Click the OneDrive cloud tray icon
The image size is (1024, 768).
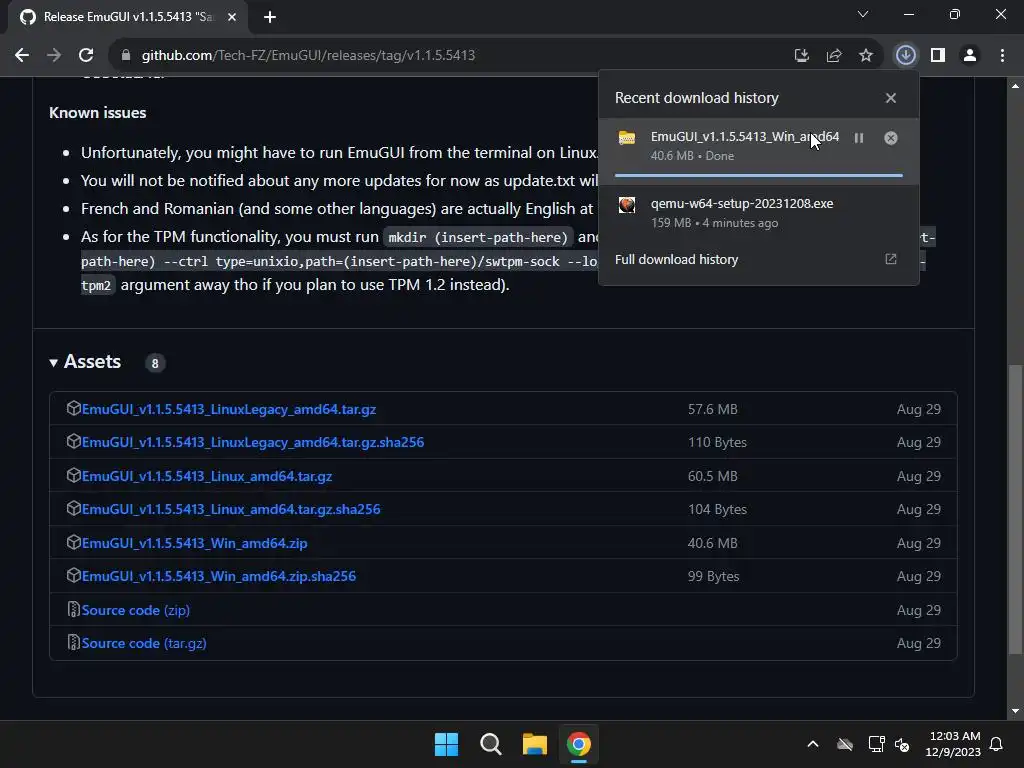(845, 744)
